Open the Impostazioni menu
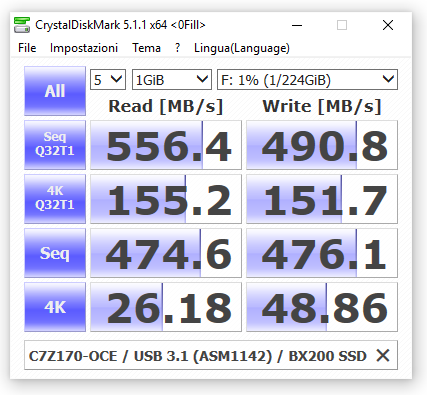The image size is (427, 395). (84, 48)
